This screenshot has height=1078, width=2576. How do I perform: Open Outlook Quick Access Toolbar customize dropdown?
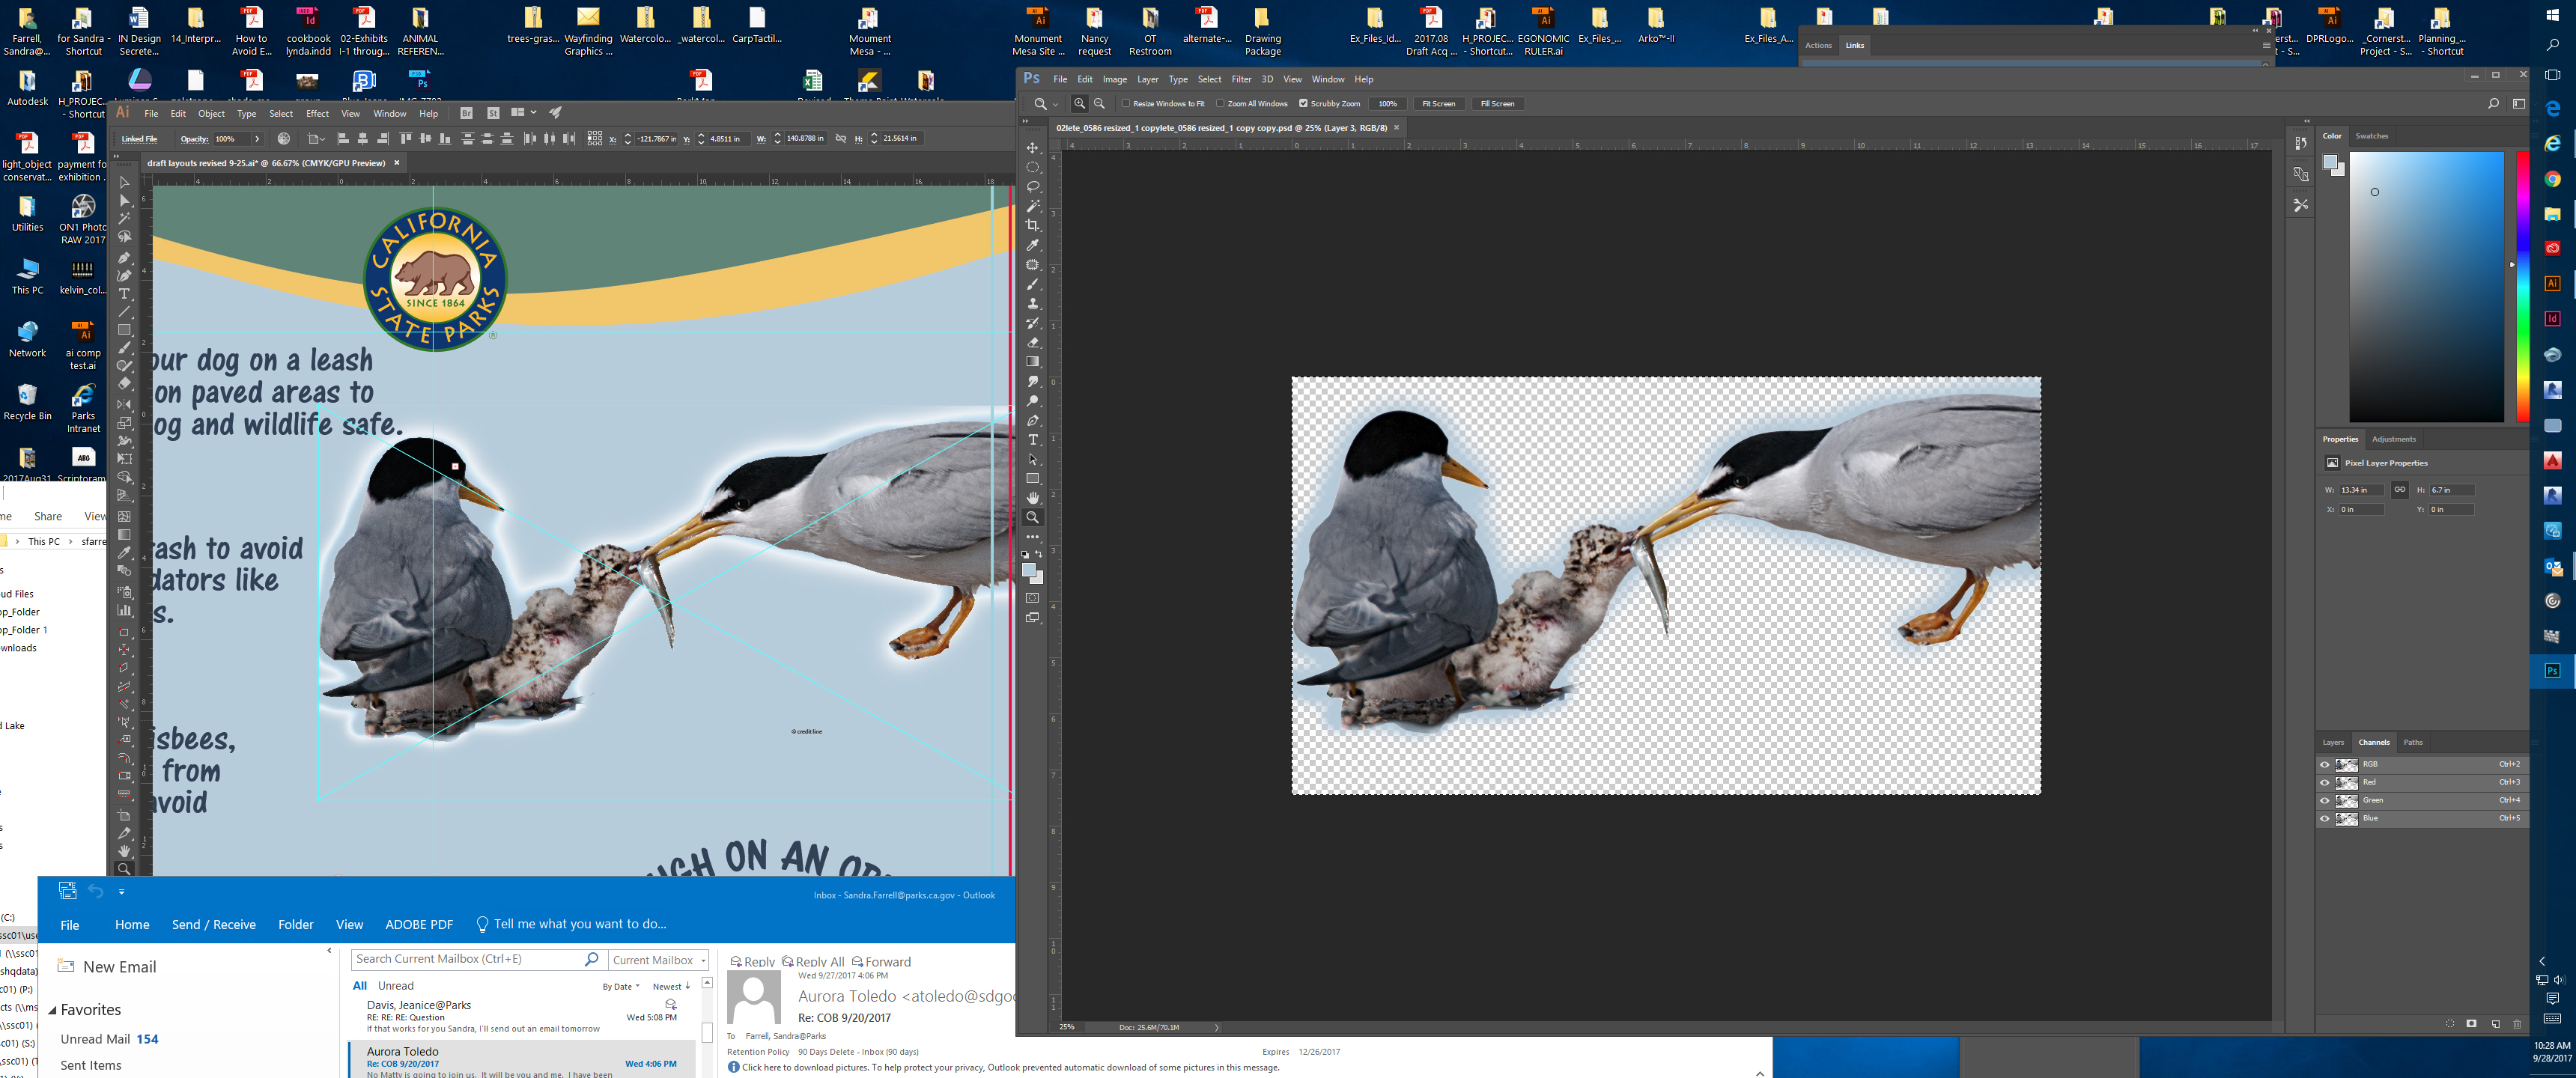click(x=121, y=892)
